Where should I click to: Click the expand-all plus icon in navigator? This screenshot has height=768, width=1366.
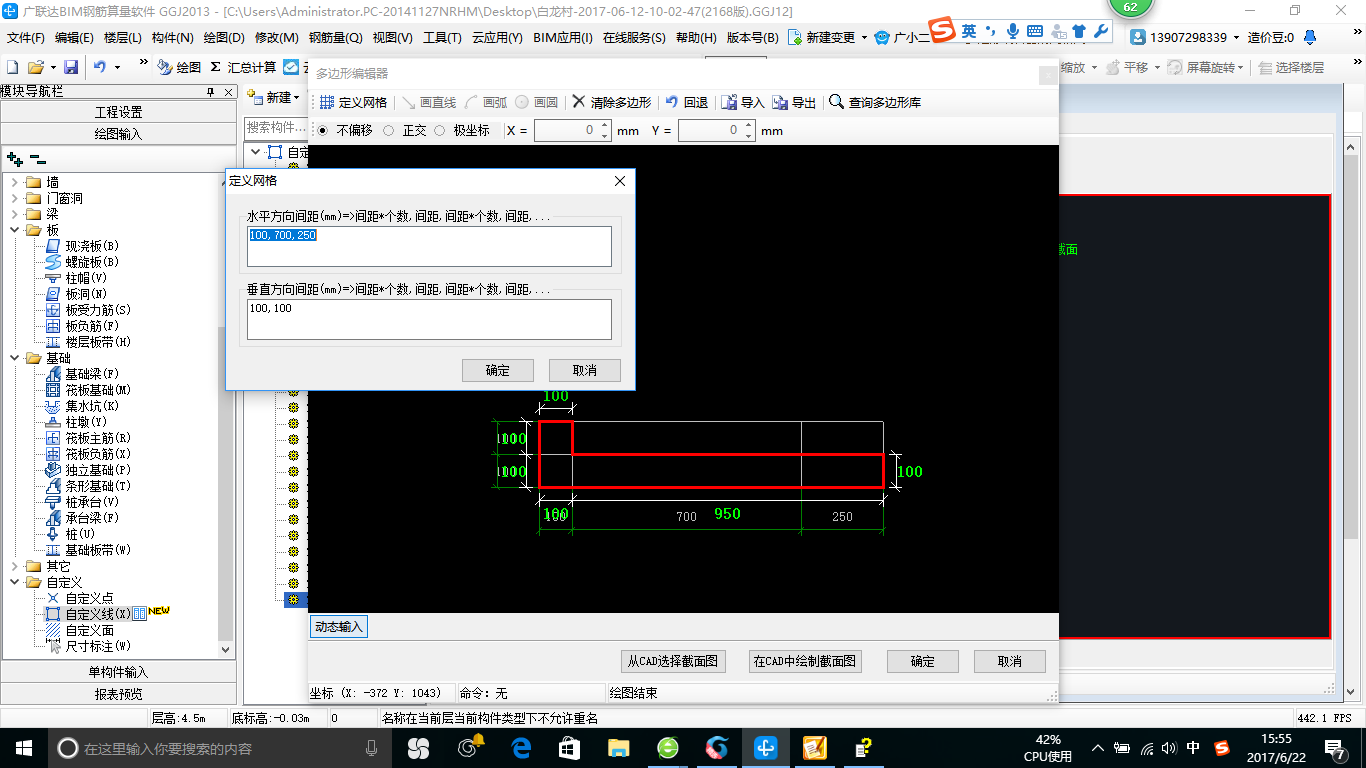tap(15, 159)
